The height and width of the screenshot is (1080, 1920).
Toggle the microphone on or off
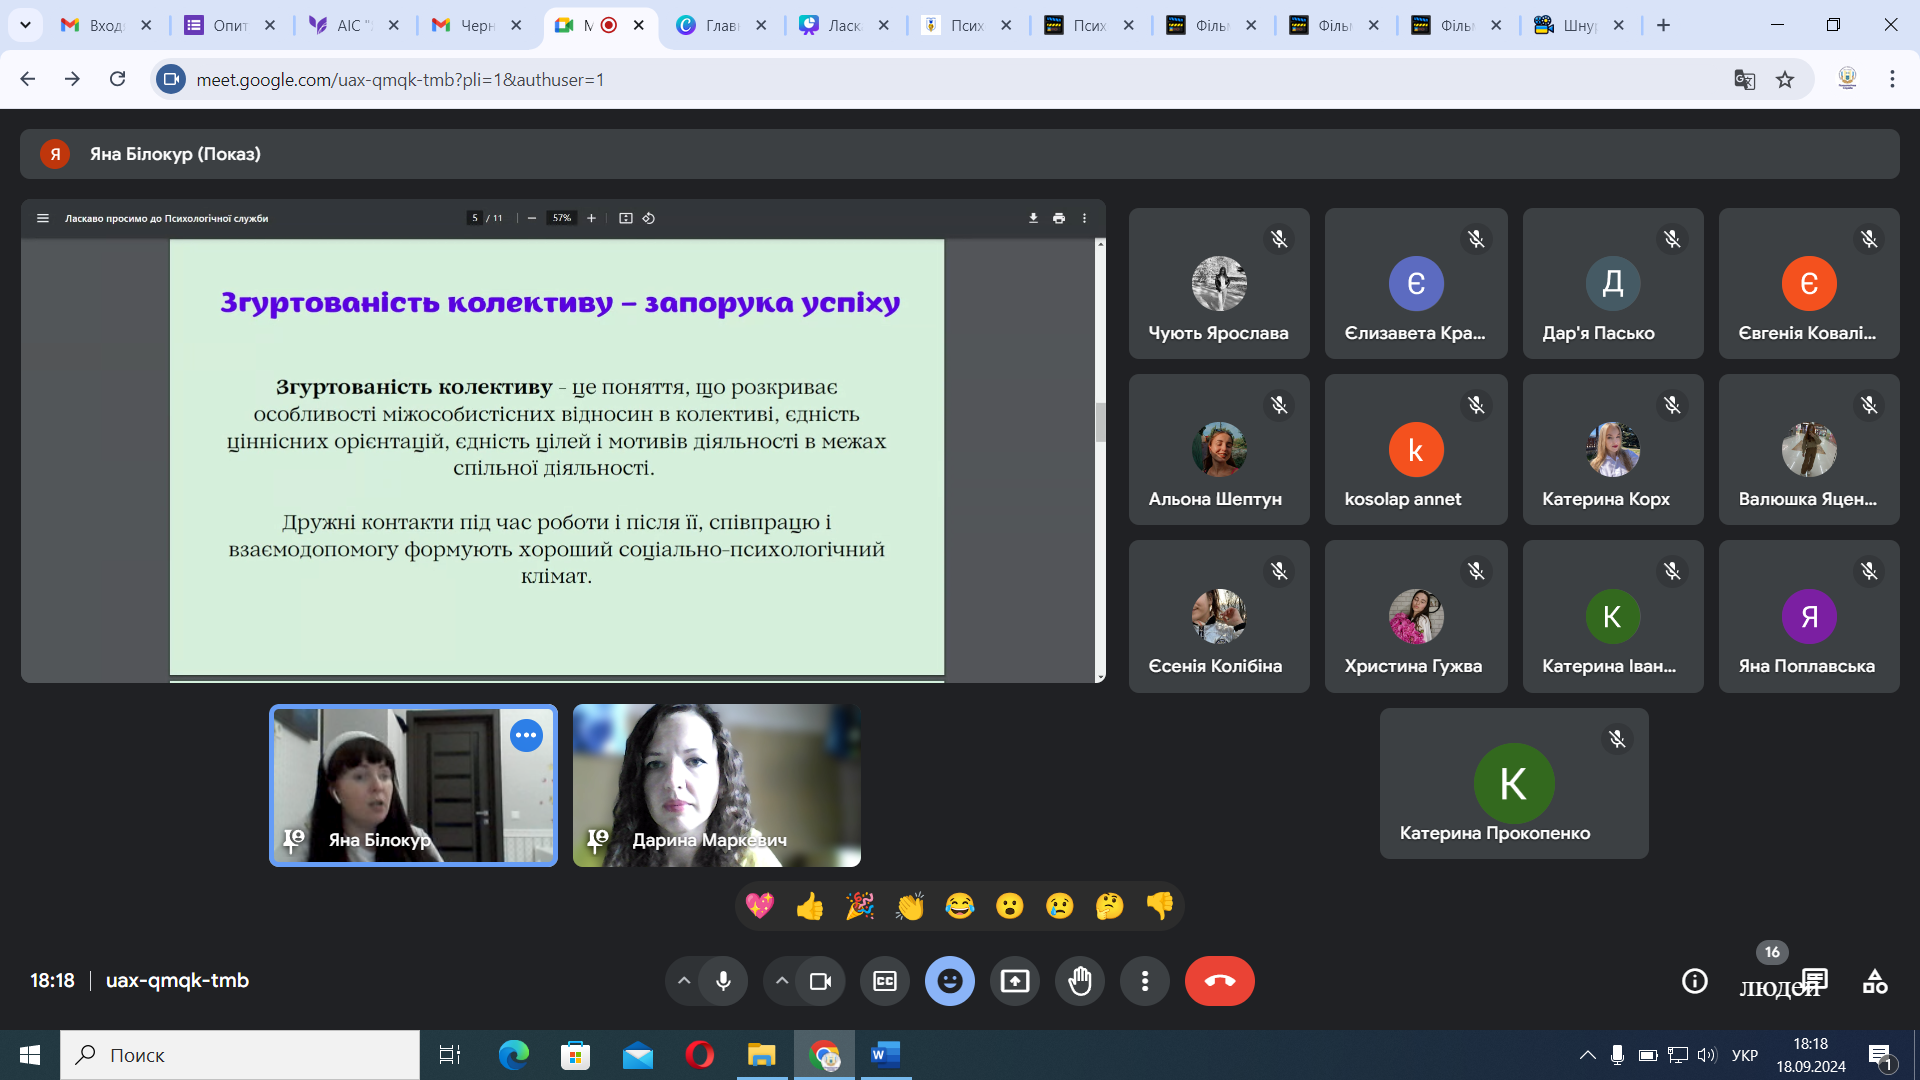click(x=723, y=981)
